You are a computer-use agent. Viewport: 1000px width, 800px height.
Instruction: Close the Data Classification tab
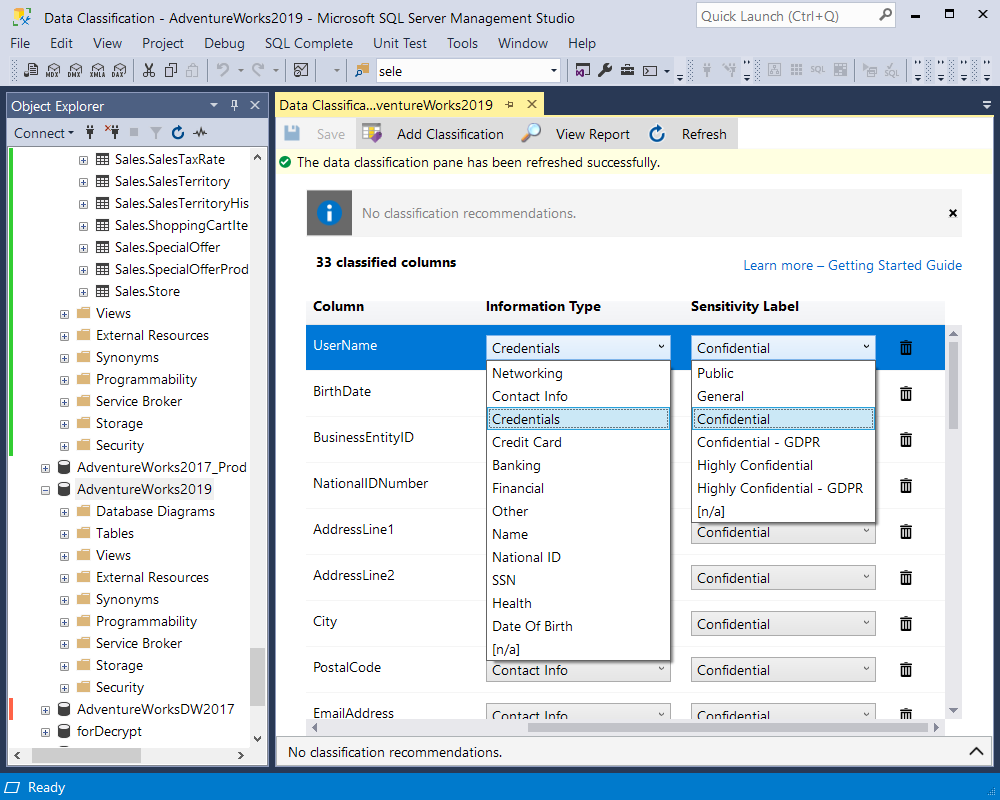532,104
